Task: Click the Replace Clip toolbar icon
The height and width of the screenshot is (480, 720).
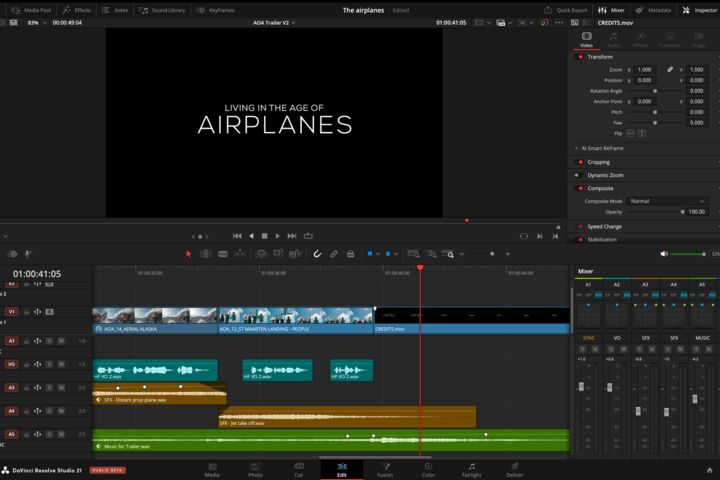Action: pos(295,254)
